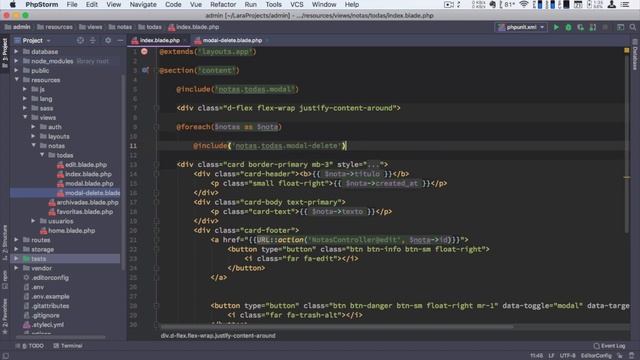Toggle the Favorites side tab
Screen dimensions: 640x360
(x=5, y=316)
